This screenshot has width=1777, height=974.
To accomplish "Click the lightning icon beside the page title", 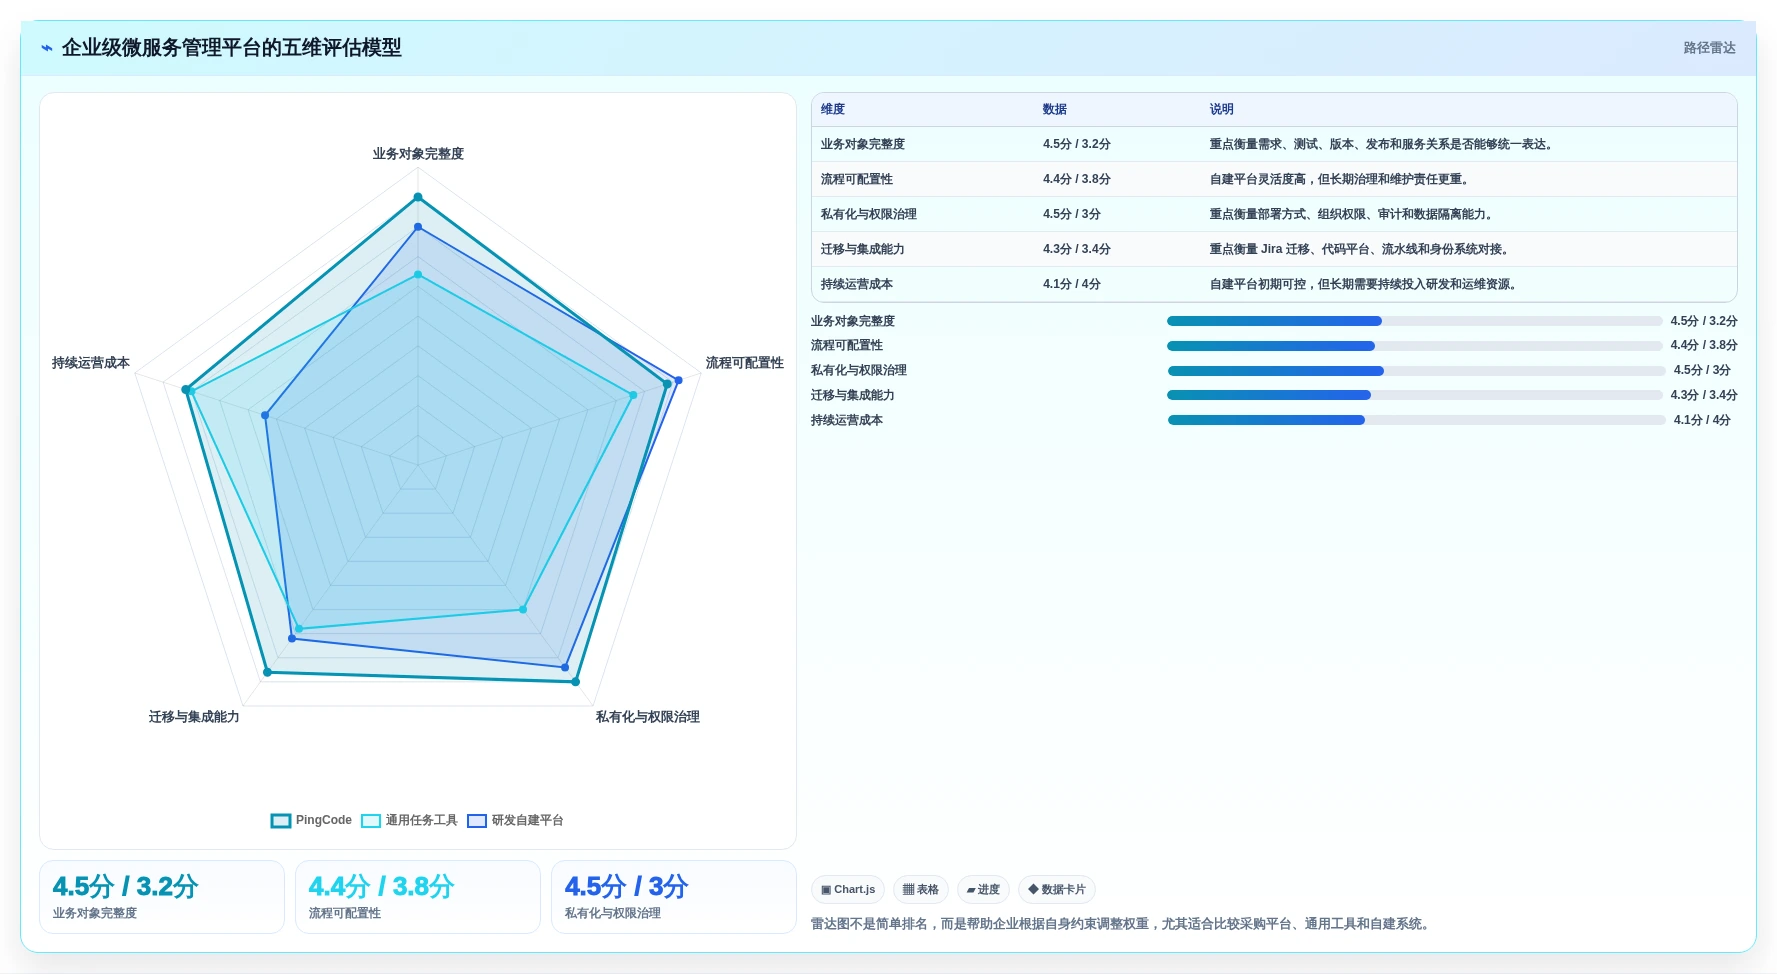I will point(46,48).
